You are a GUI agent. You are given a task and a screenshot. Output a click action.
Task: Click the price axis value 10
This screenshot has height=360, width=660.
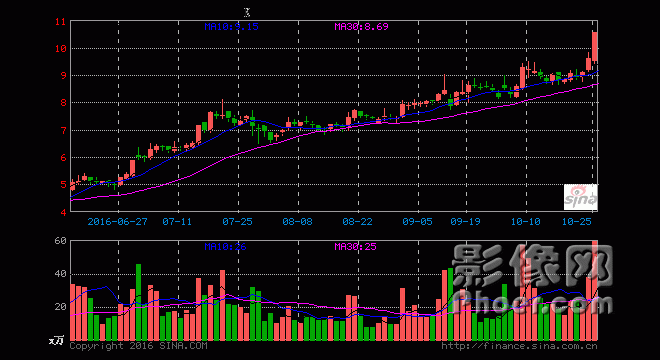[x=61, y=48]
